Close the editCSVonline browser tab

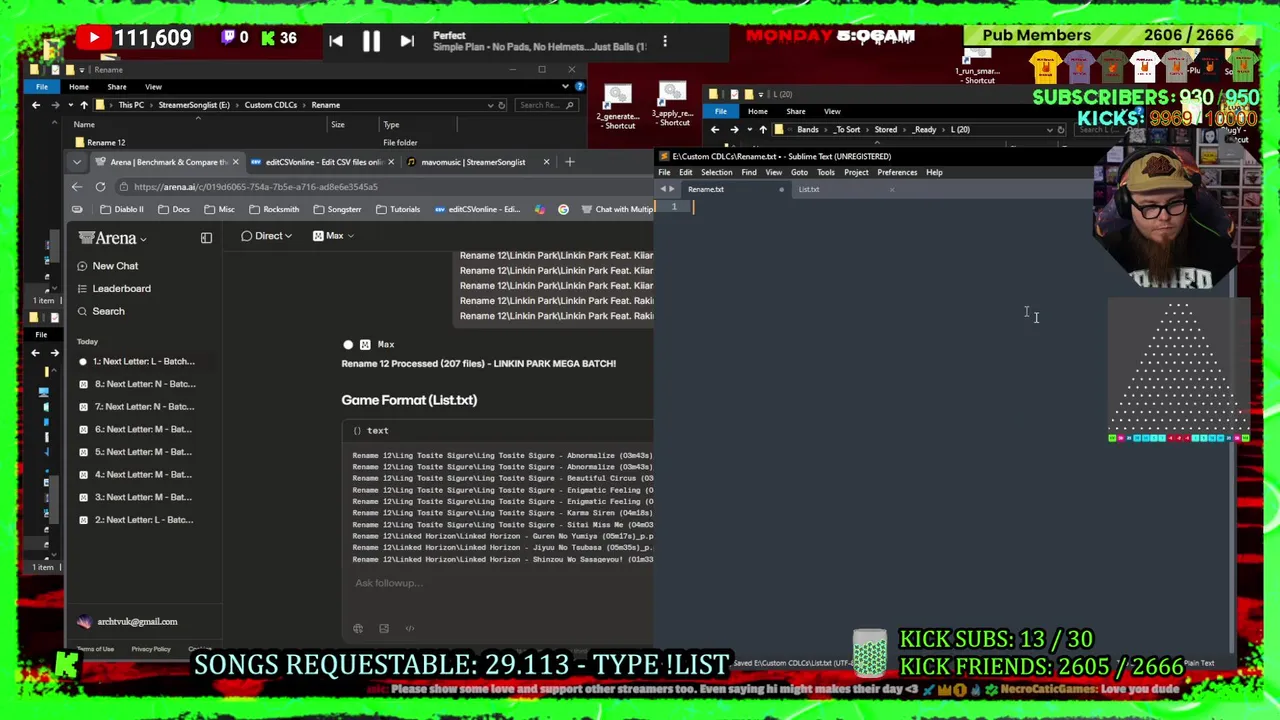pyautogui.click(x=390, y=162)
